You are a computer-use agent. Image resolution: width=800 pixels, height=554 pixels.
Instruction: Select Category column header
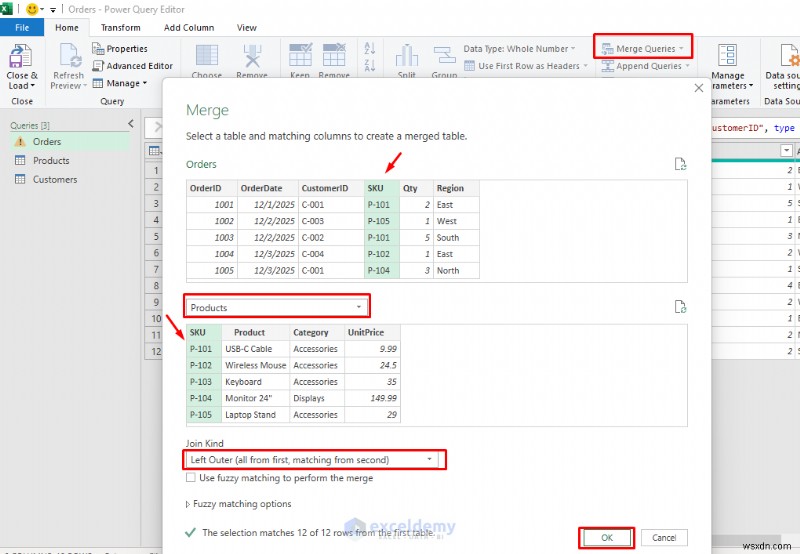tap(317, 332)
